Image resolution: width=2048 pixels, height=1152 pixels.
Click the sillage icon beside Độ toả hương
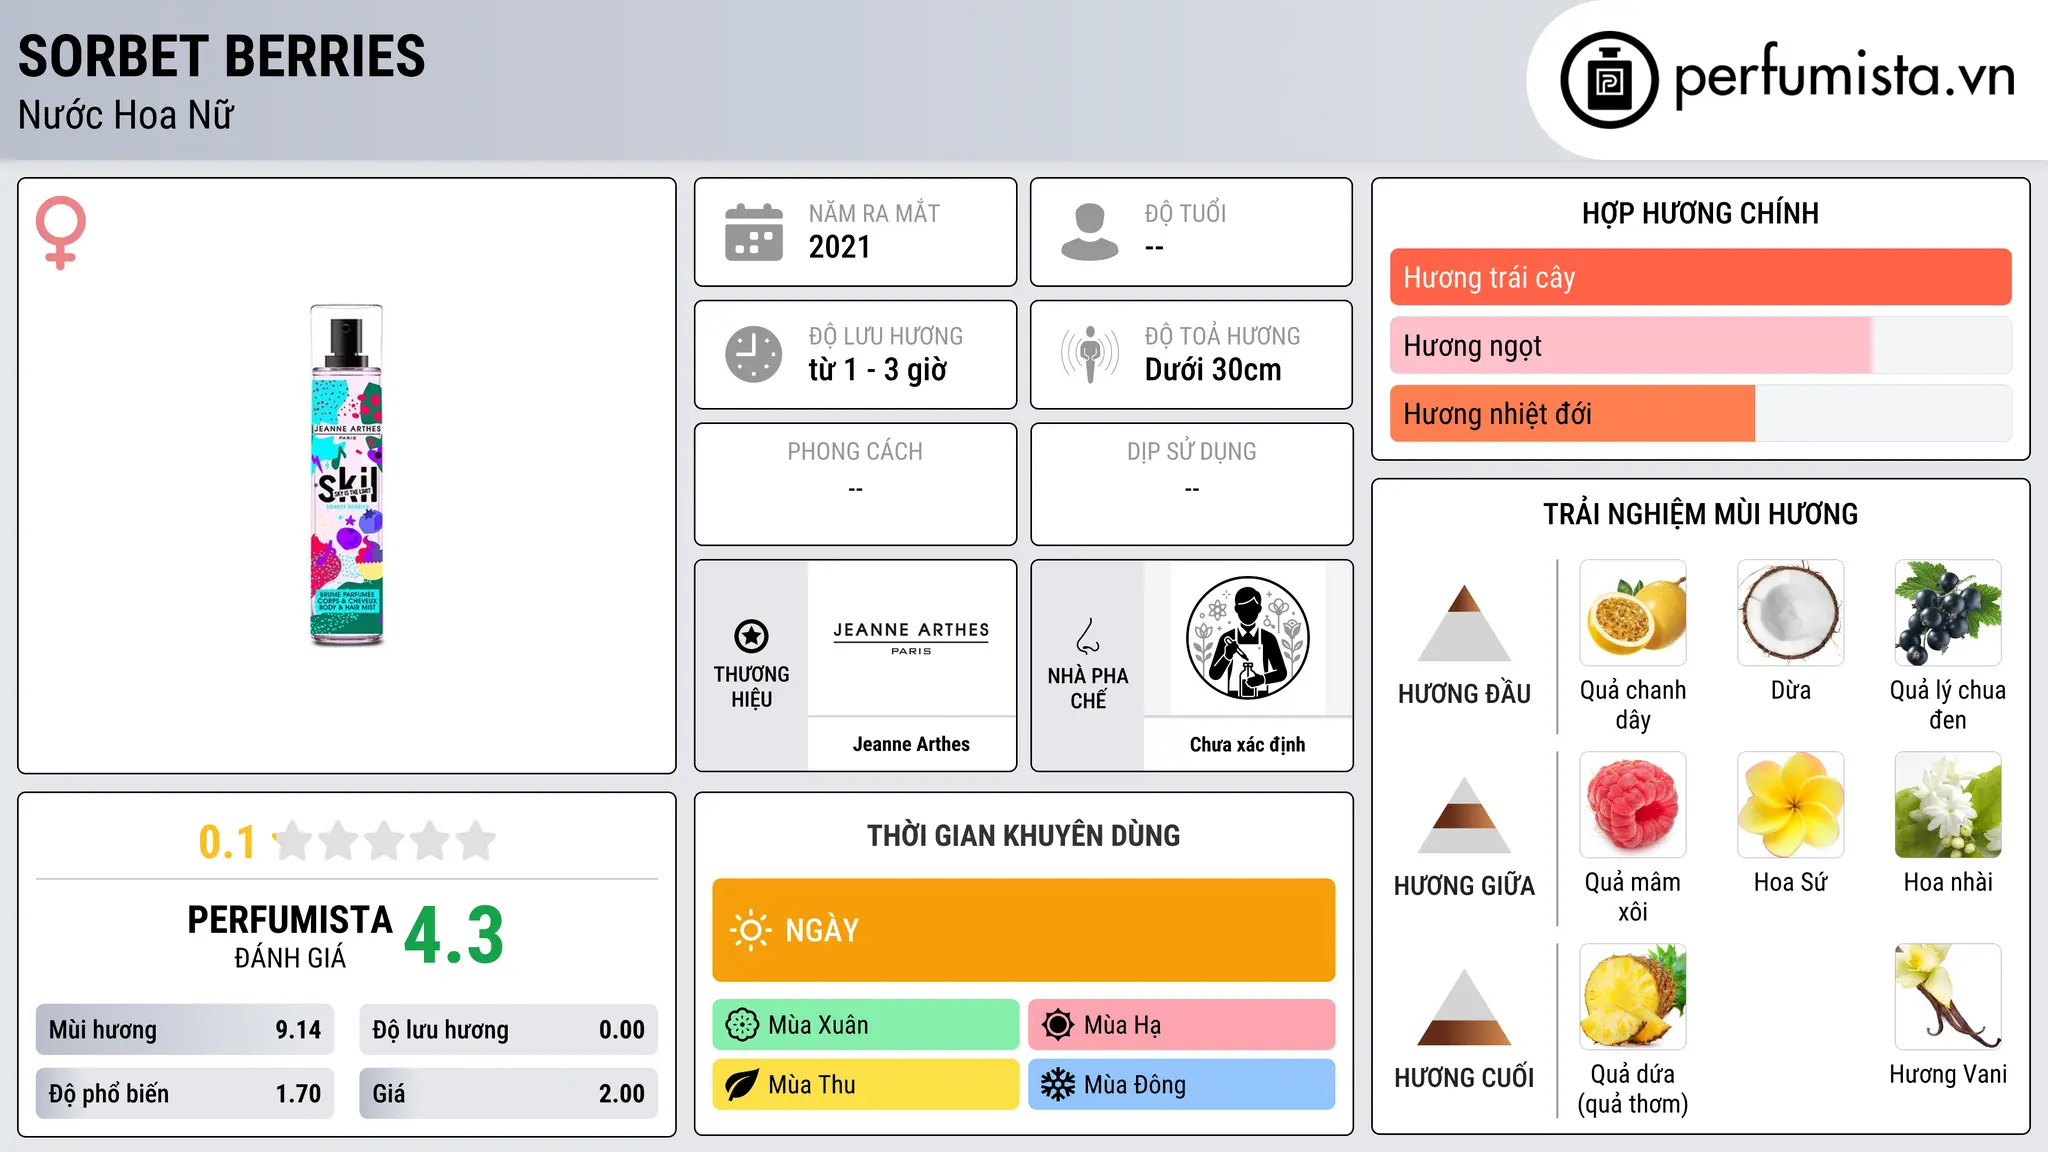coord(1090,354)
